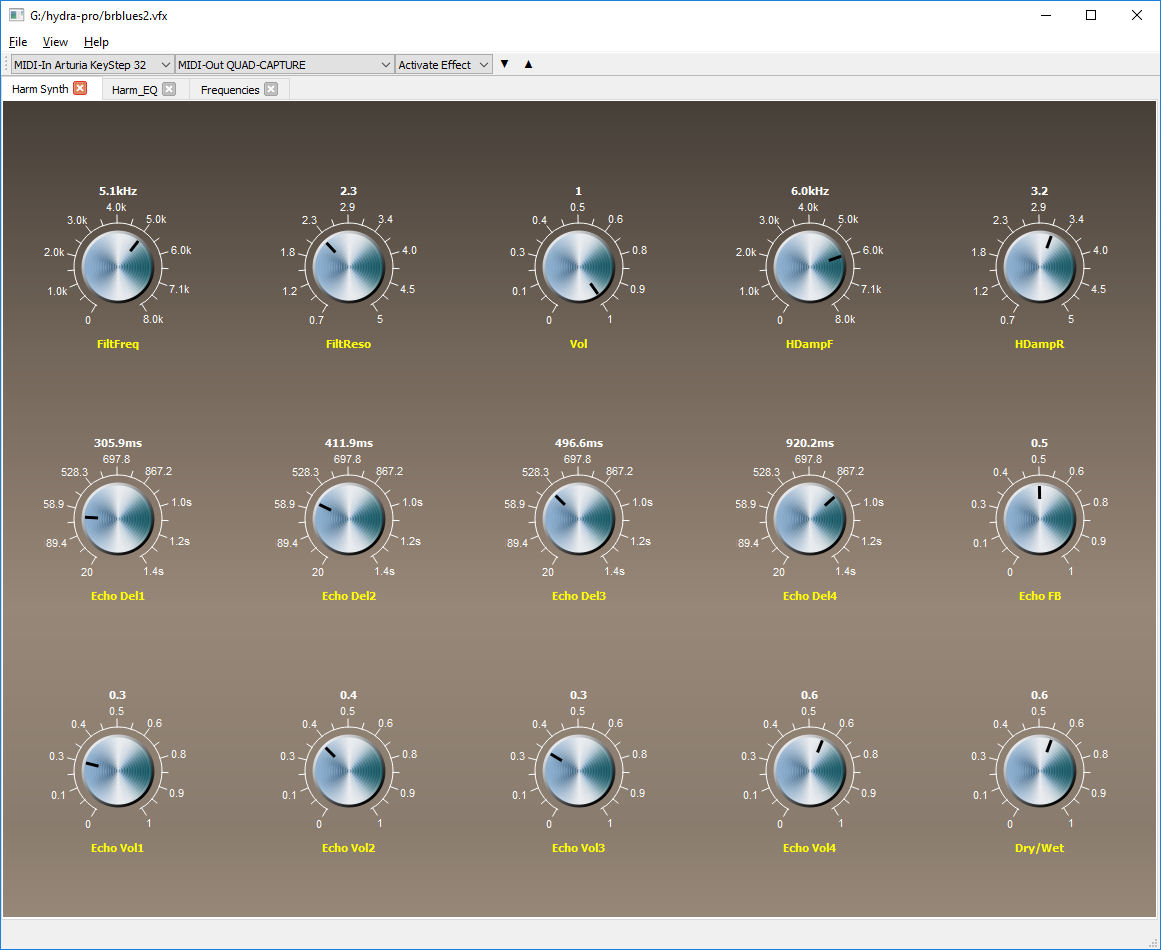Click the Echo Vol1 knob

click(118, 770)
